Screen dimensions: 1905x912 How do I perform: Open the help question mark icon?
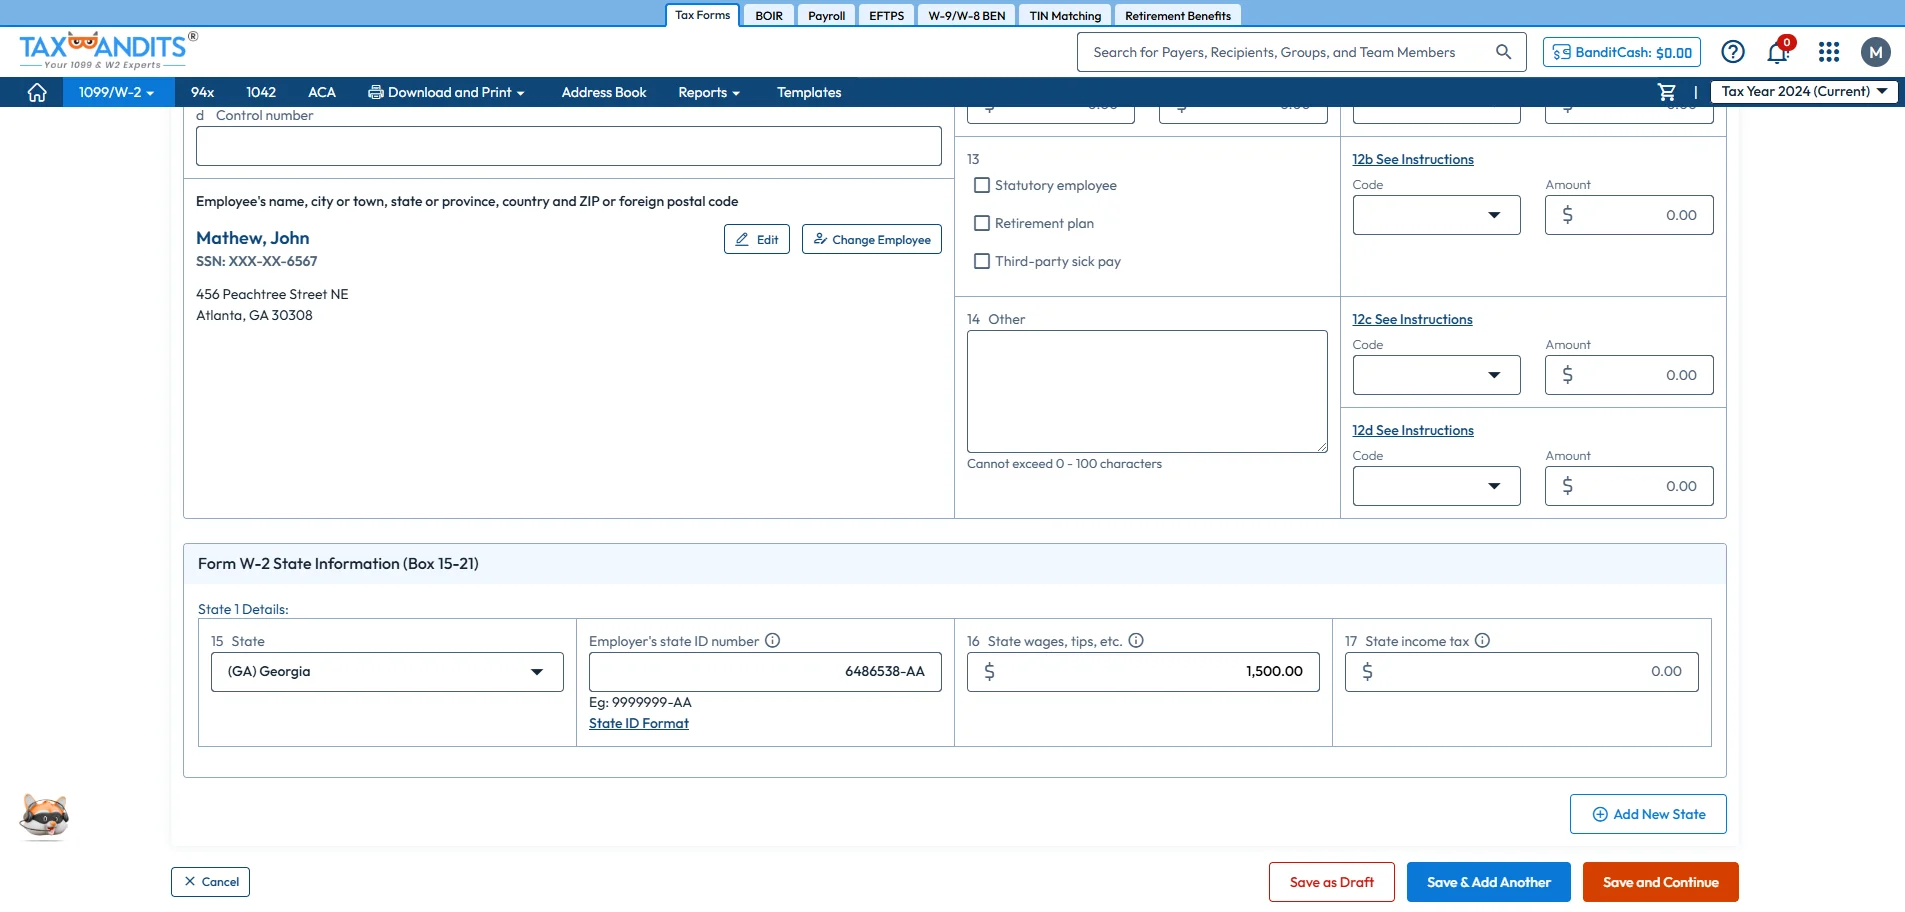[x=1733, y=52]
